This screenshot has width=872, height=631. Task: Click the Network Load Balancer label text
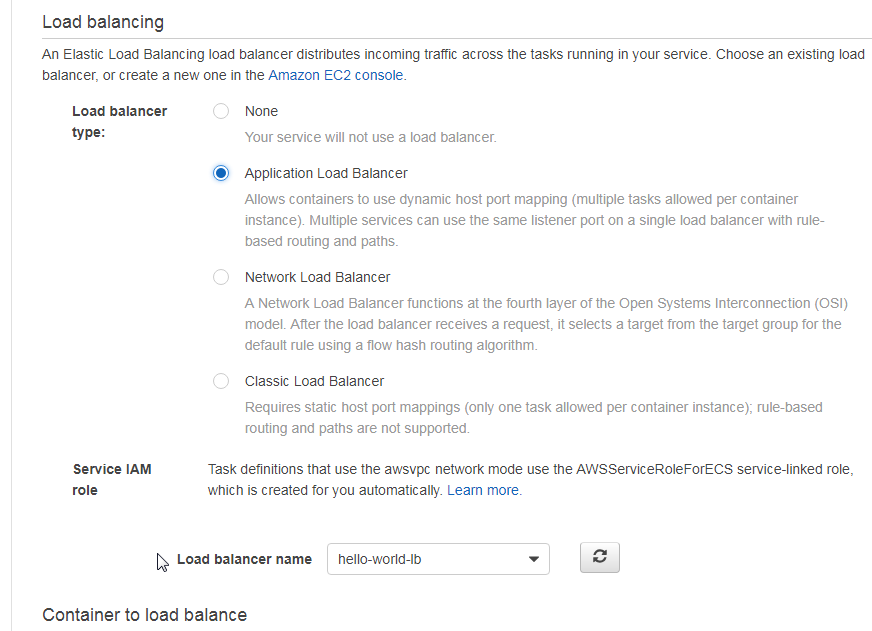click(x=318, y=277)
